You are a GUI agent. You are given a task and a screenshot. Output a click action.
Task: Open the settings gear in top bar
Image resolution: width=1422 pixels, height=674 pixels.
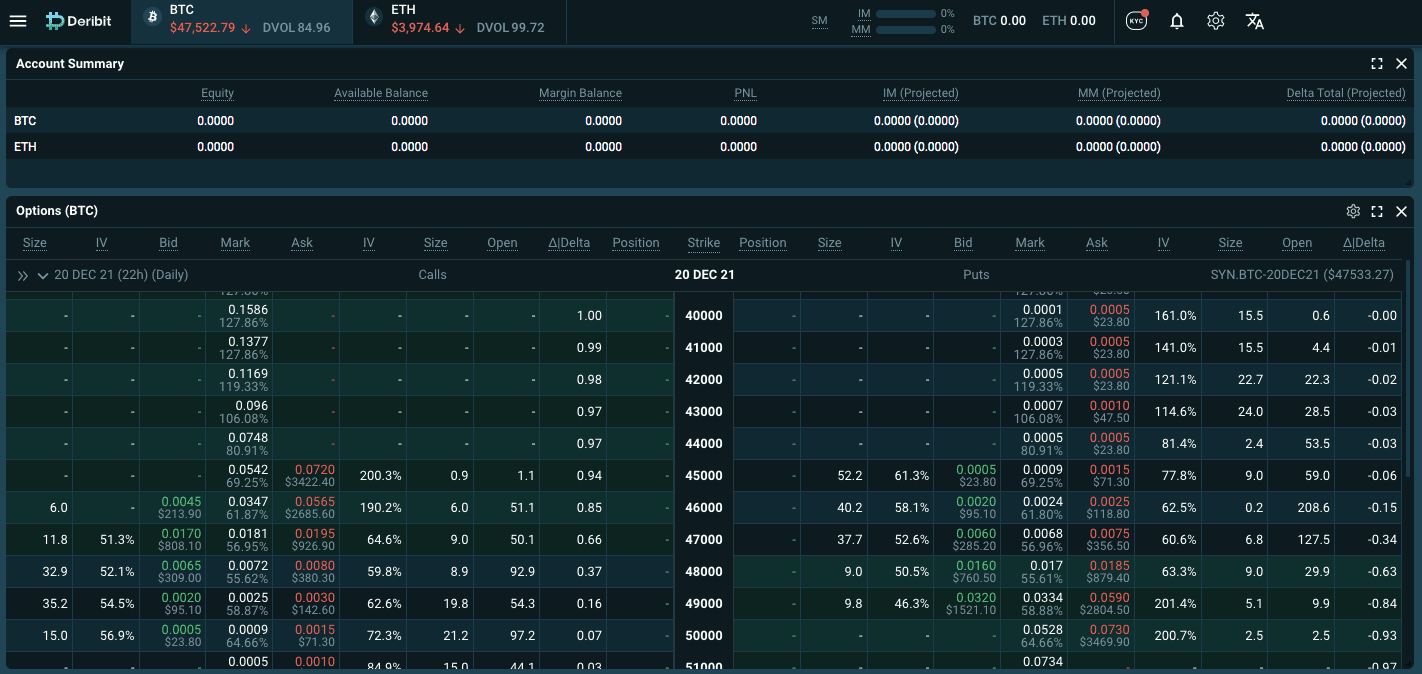tap(1216, 21)
